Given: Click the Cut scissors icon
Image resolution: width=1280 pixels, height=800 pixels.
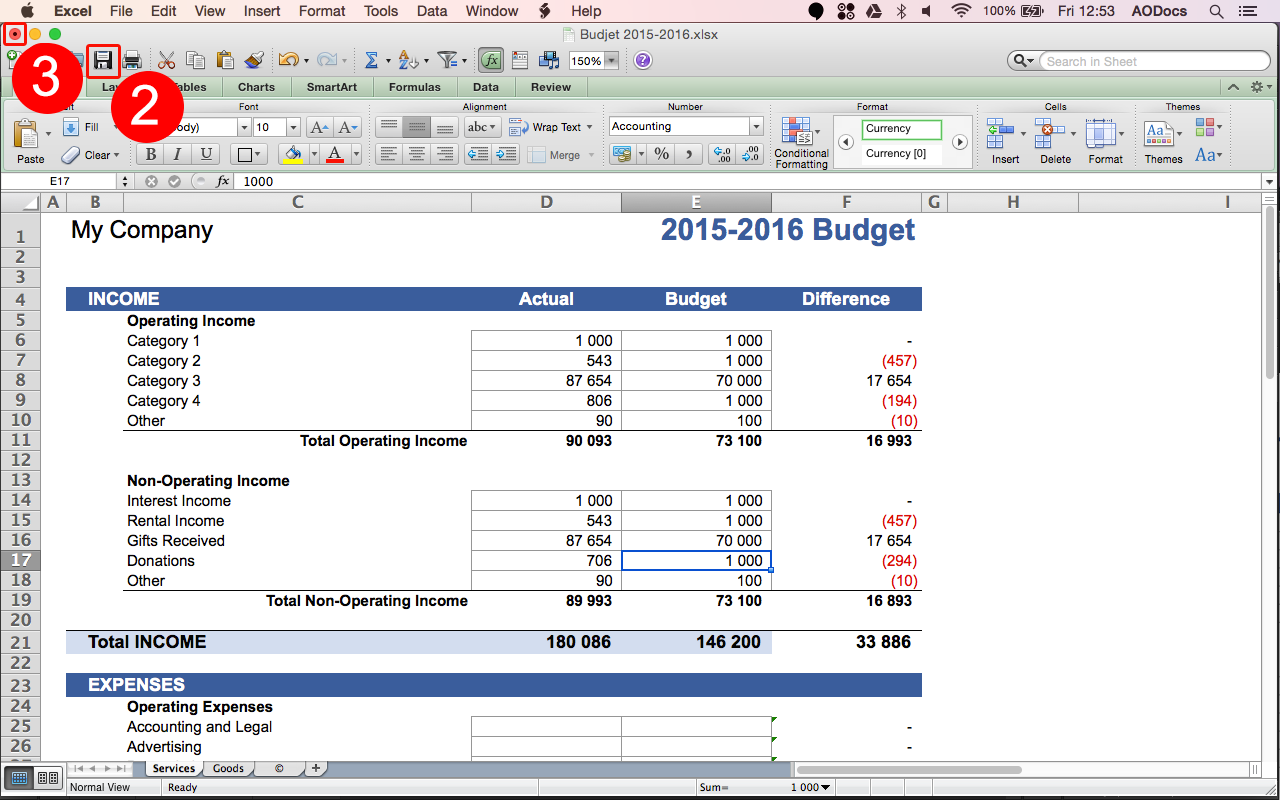Looking at the screenshot, I should tap(167, 61).
